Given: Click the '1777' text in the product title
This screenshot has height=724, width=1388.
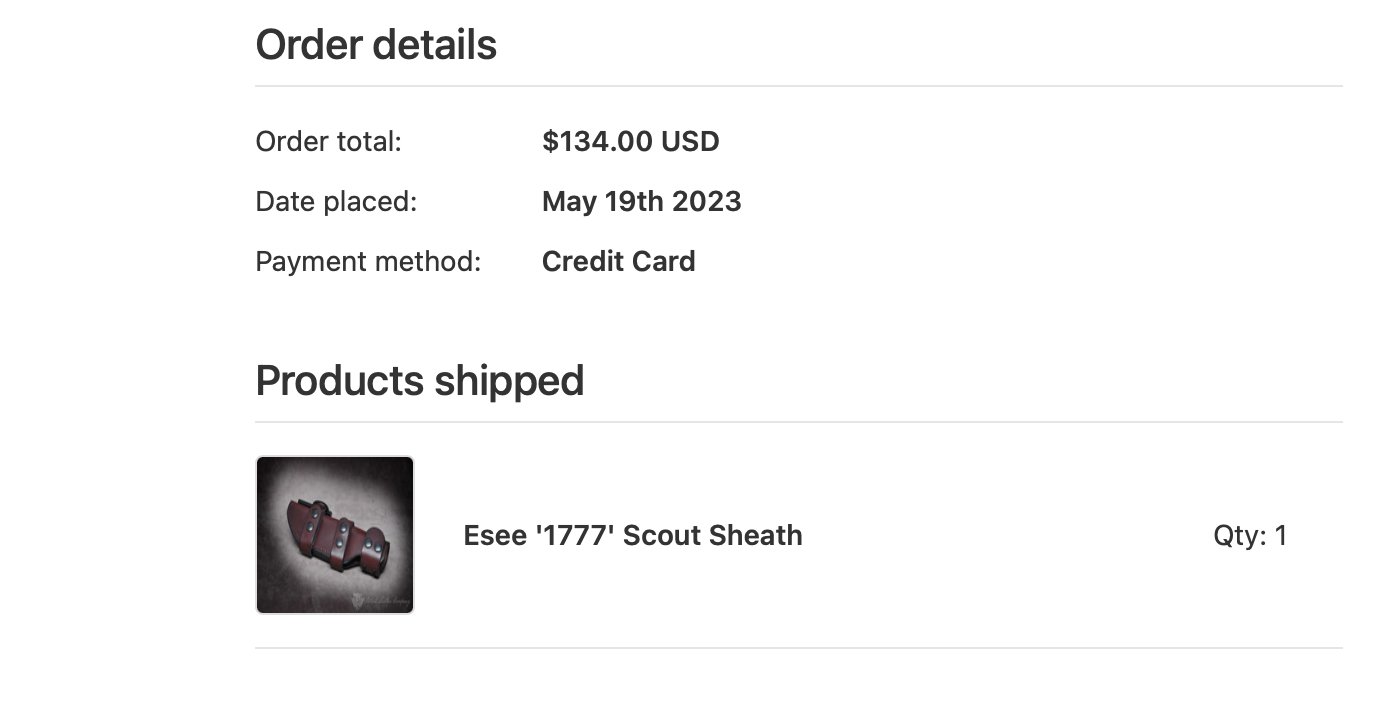Looking at the screenshot, I should point(575,536).
